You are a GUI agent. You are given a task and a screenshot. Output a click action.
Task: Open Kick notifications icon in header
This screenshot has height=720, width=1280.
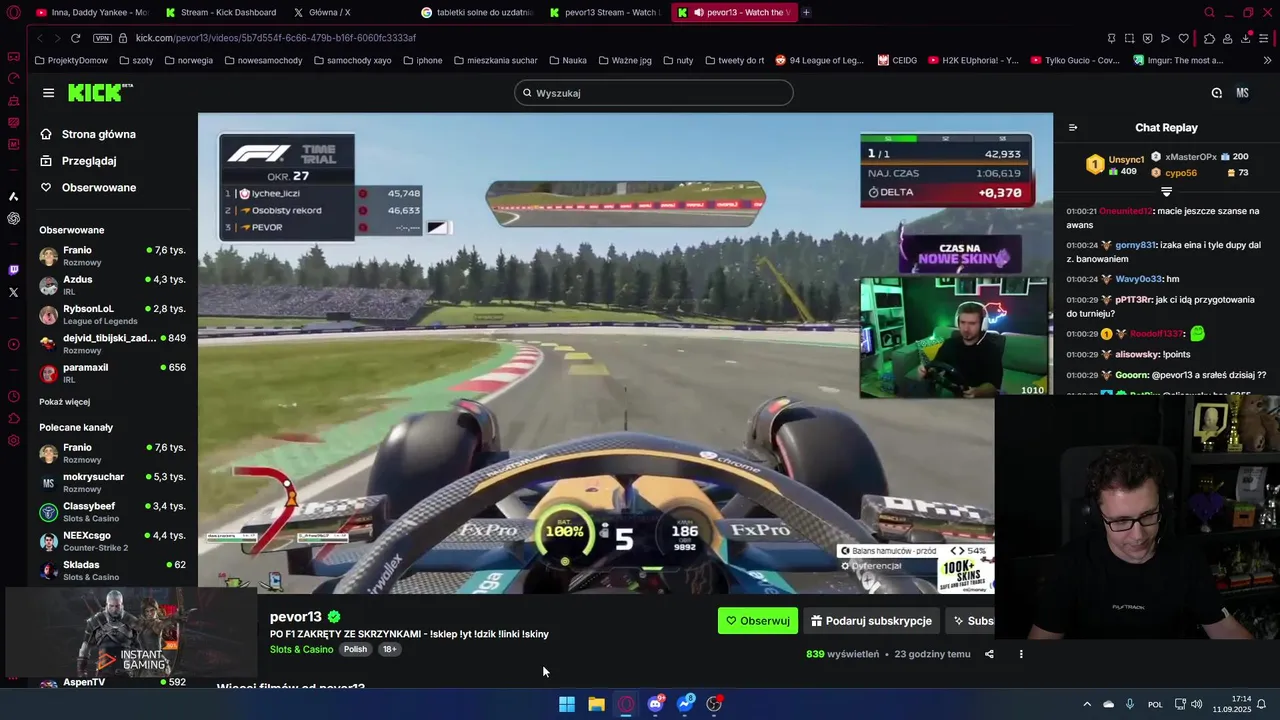1217,93
